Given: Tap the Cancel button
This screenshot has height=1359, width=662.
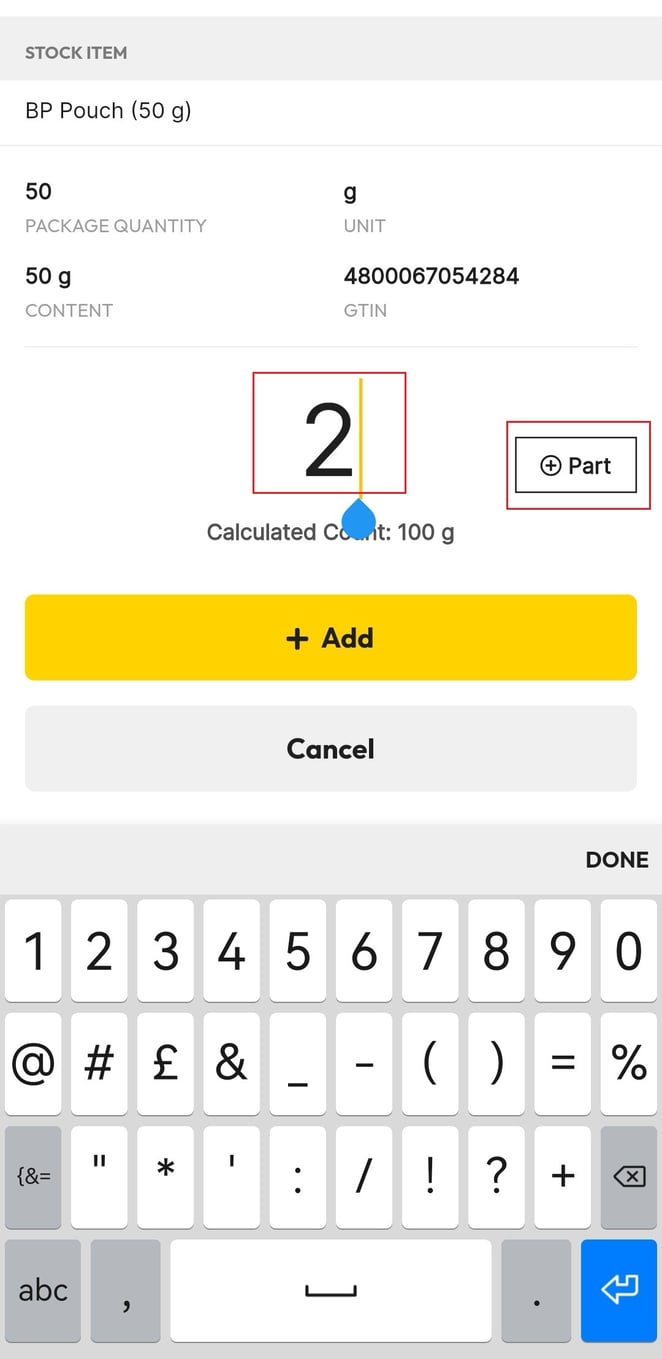Looking at the screenshot, I should pos(330,748).
